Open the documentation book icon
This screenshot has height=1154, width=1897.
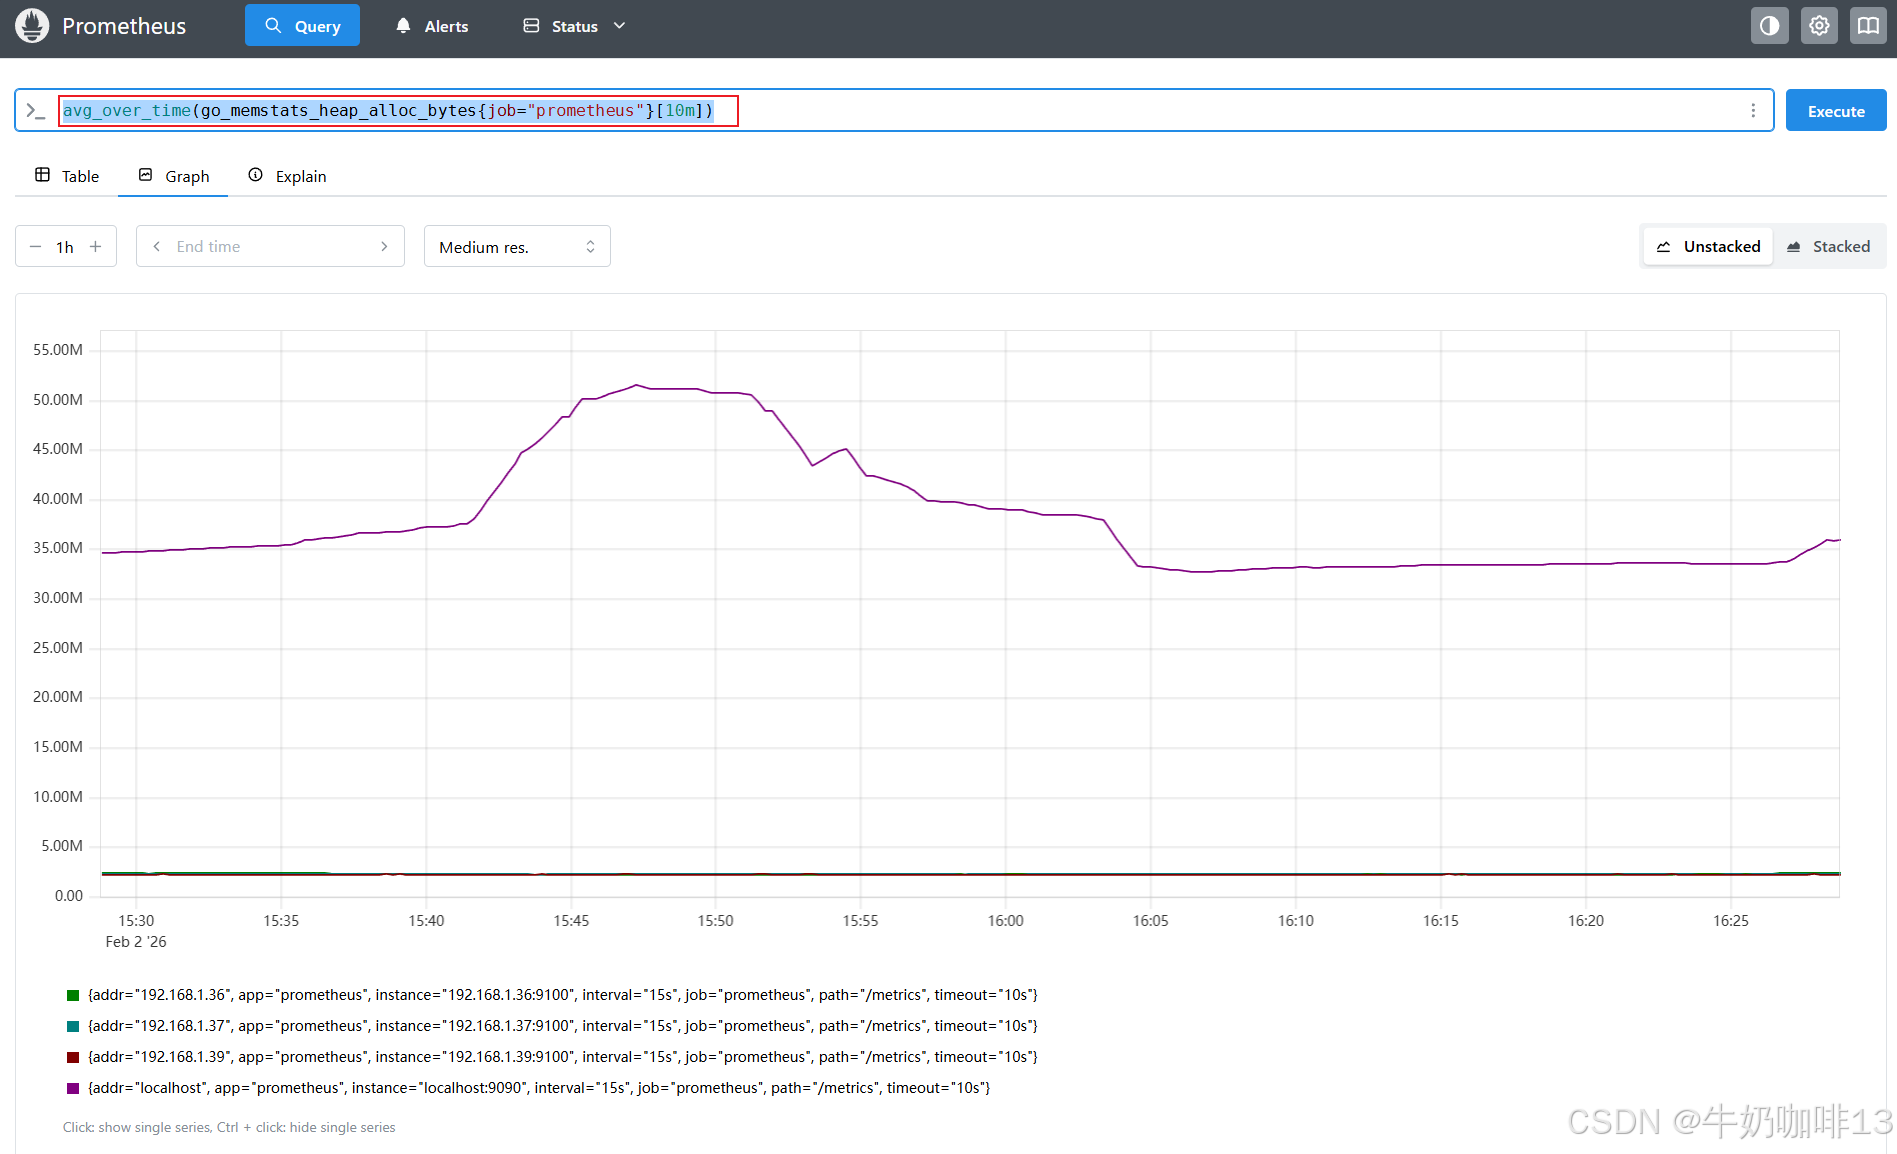[x=1868, y=26]
